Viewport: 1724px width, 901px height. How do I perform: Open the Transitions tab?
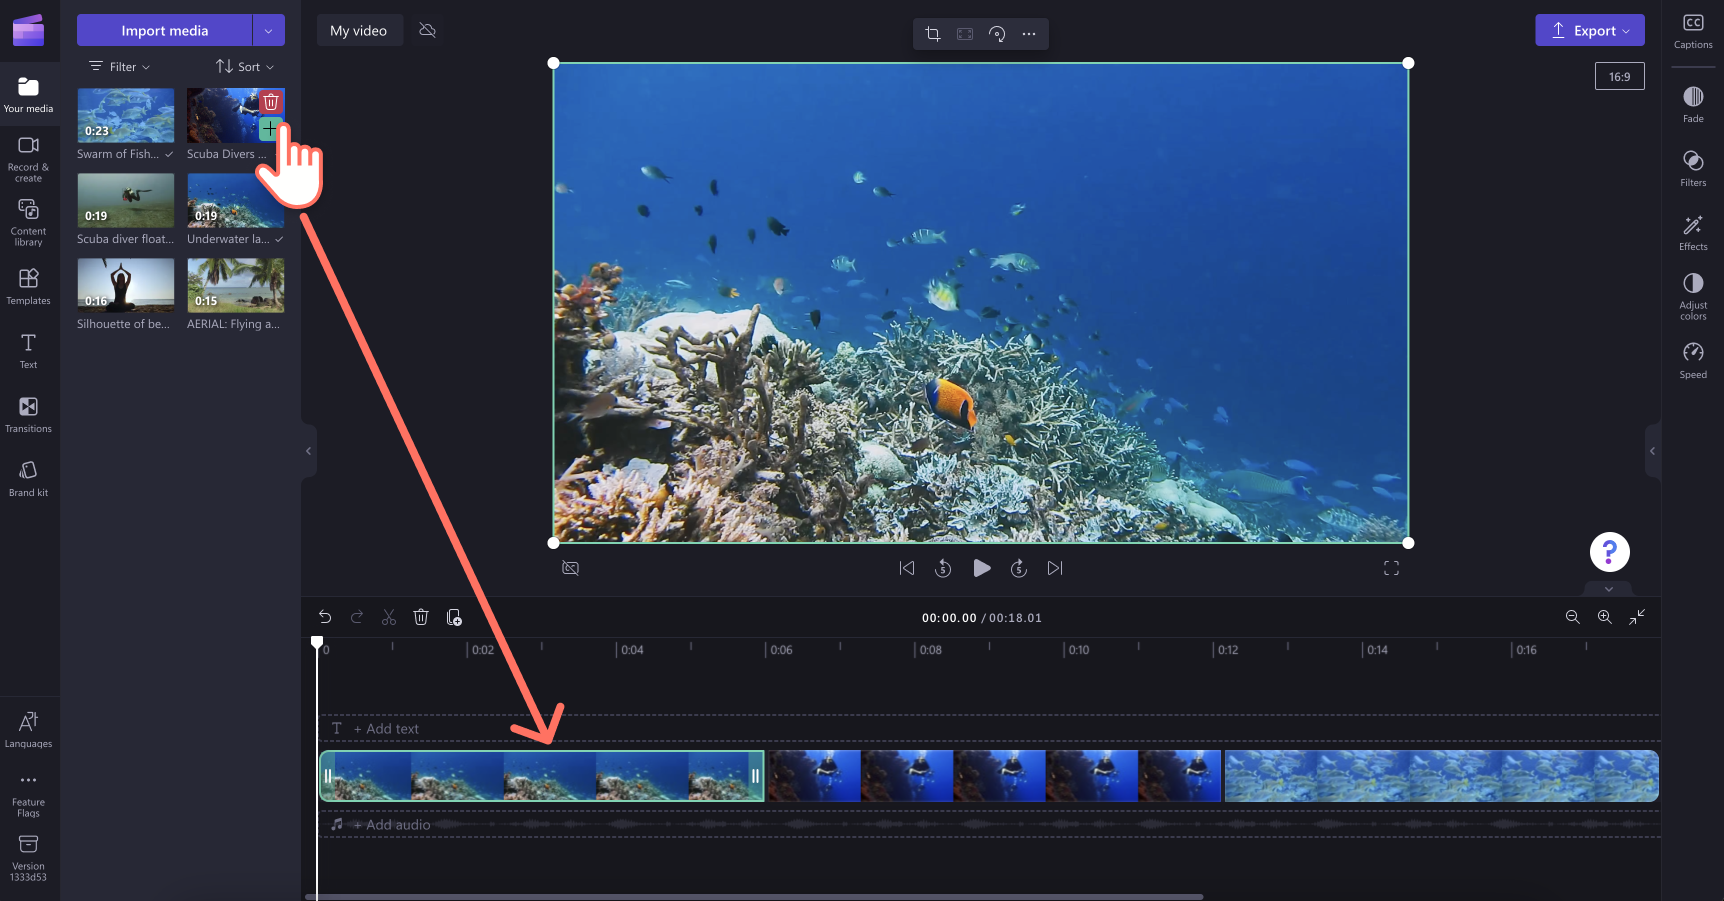click(28, 414)
